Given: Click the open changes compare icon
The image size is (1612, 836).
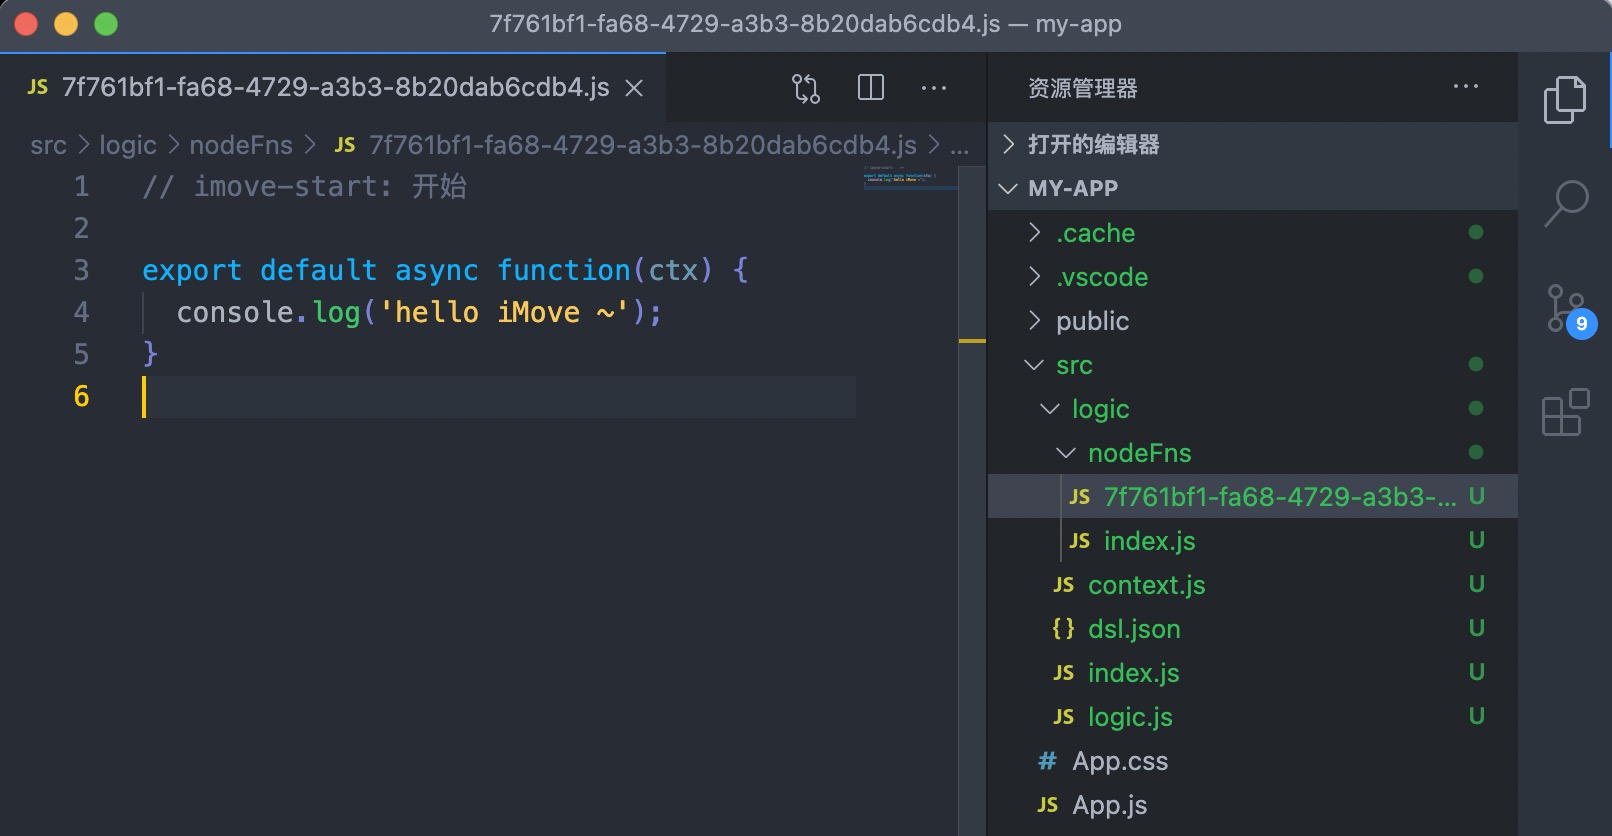Looking at the screenshot, I should 806,88.
